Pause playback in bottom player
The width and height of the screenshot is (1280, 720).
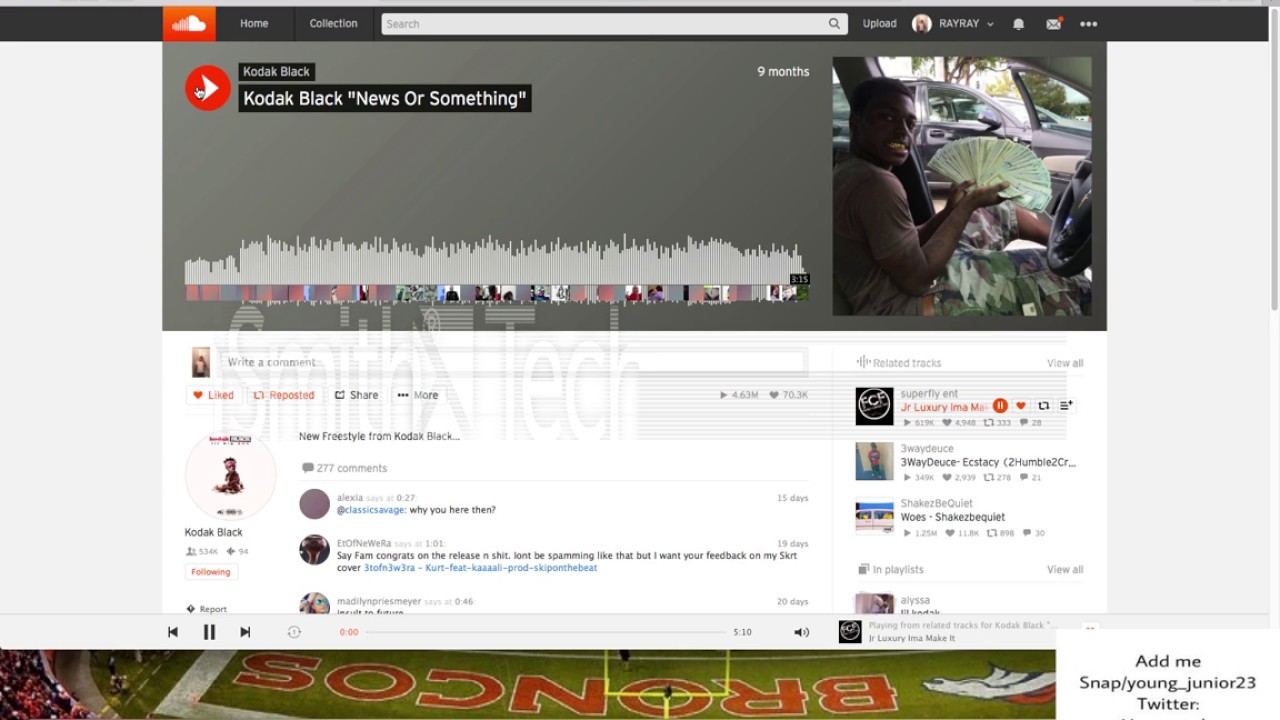[209, 632]
